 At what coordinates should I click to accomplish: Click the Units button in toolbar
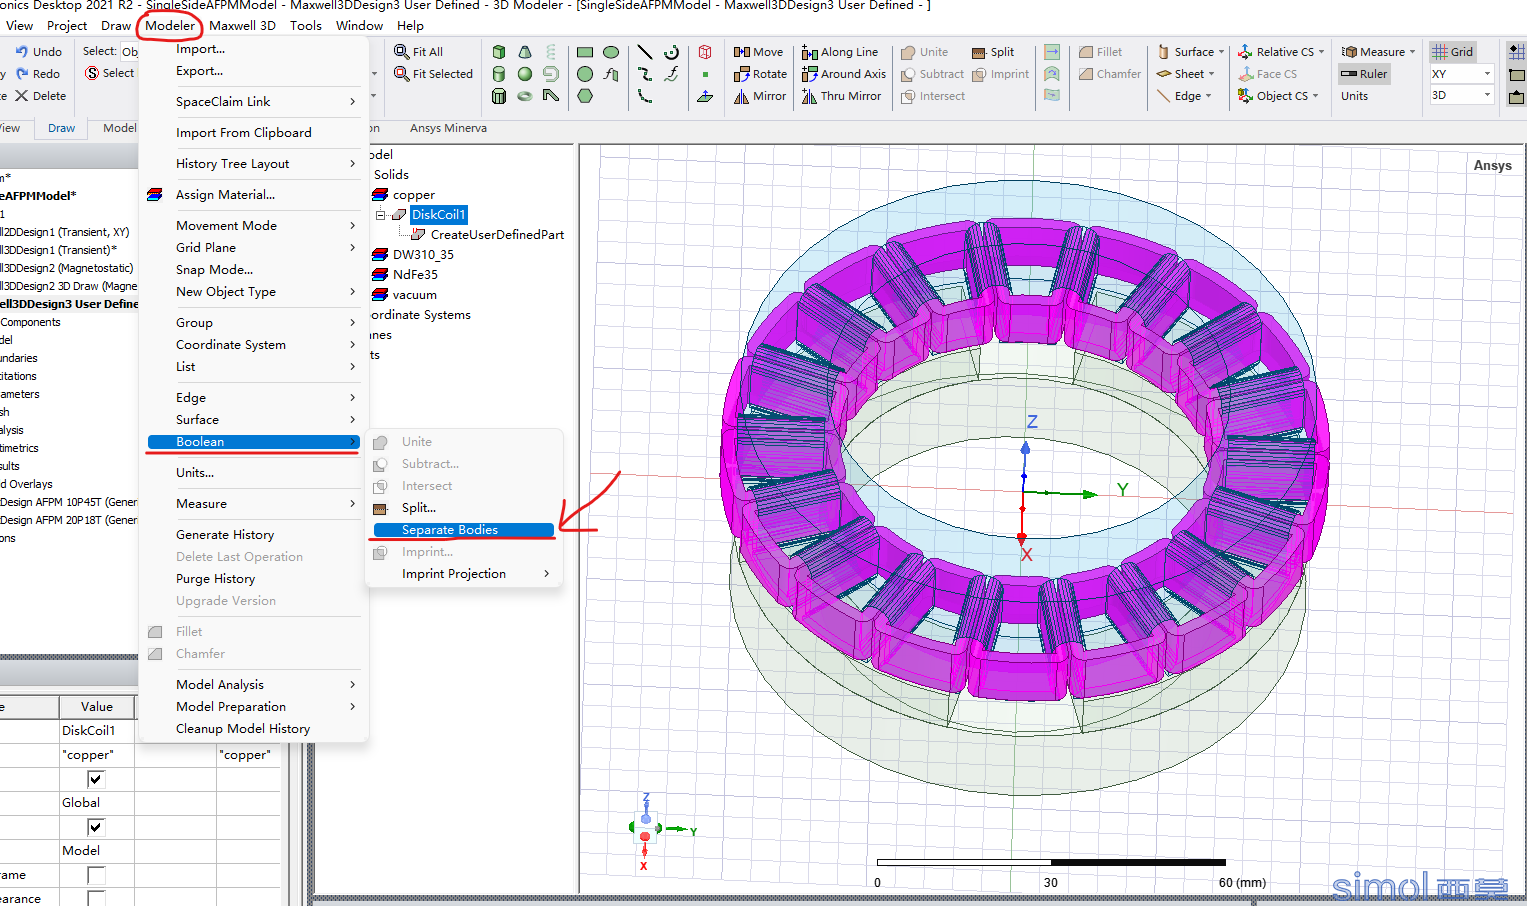coord(1354,96)
